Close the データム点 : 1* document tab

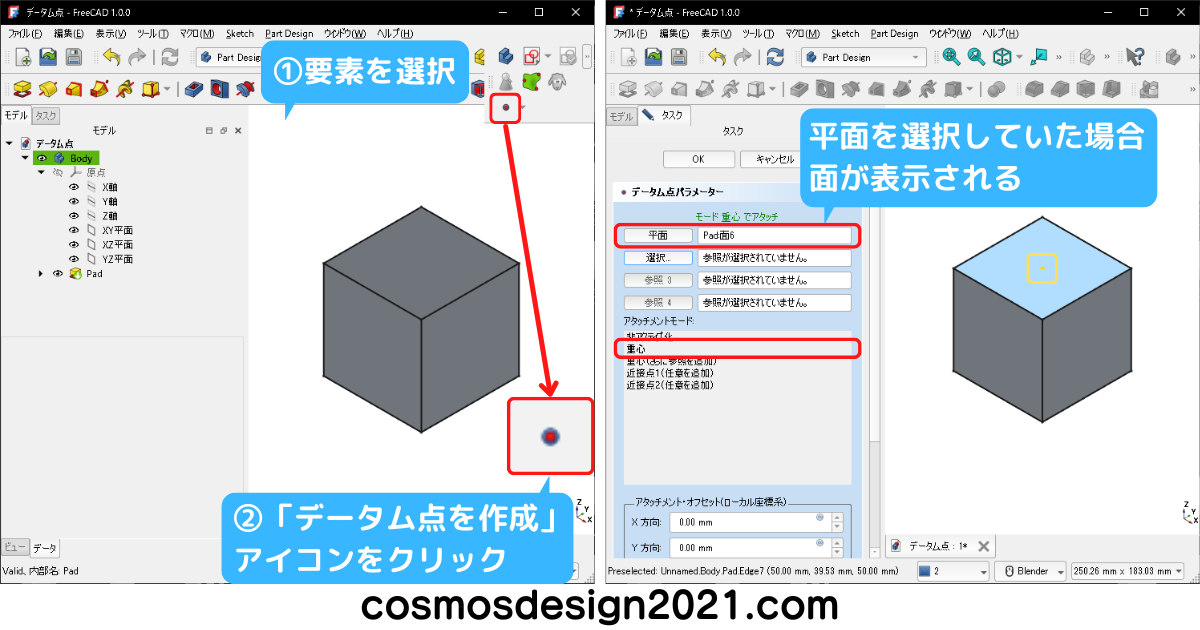[x=983, y=546]
